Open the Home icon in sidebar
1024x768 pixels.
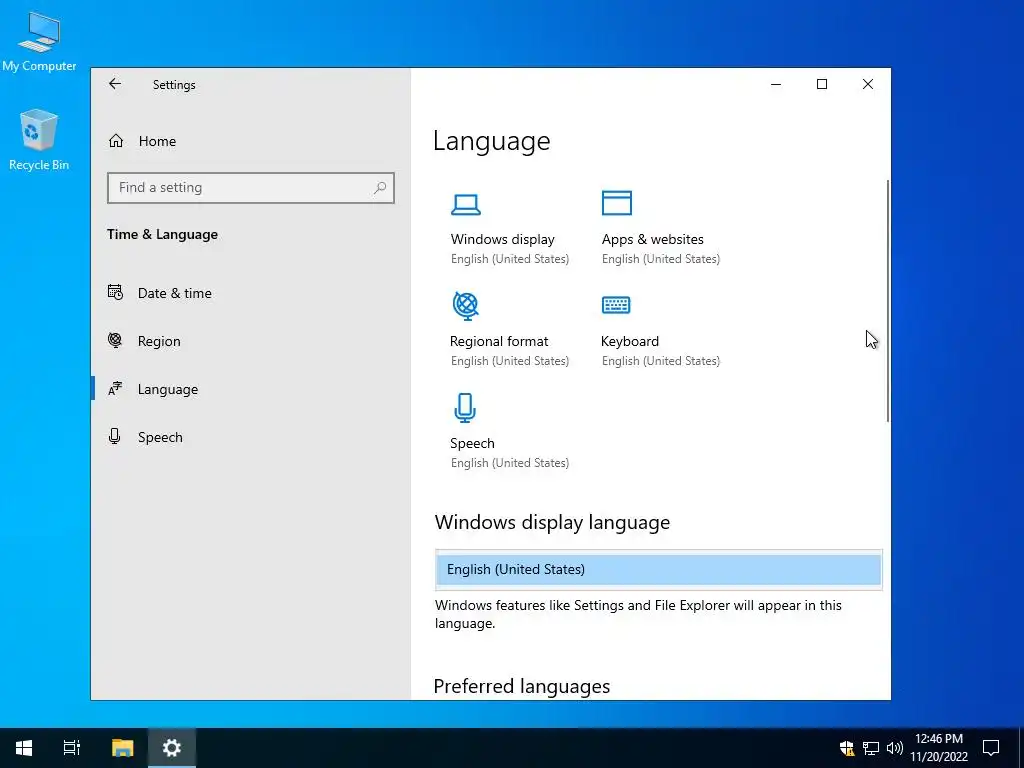[116, 141]
